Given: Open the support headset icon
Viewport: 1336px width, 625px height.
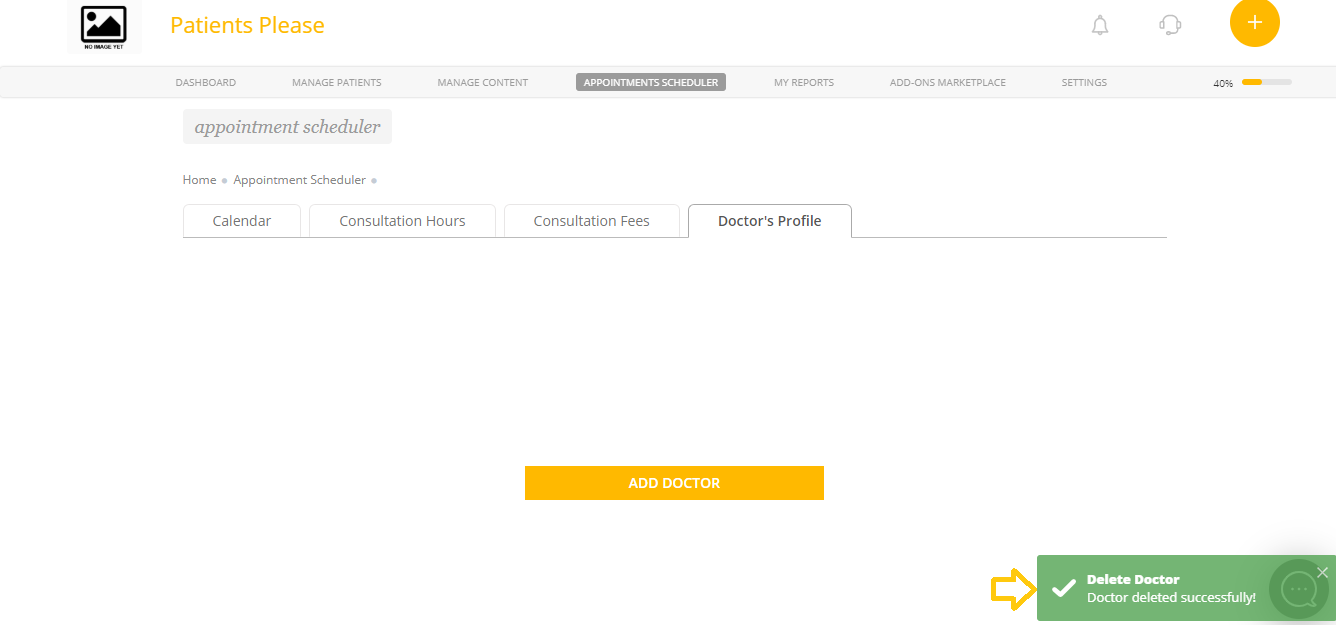Looking at the screenshot, I should click(1170, 25).
